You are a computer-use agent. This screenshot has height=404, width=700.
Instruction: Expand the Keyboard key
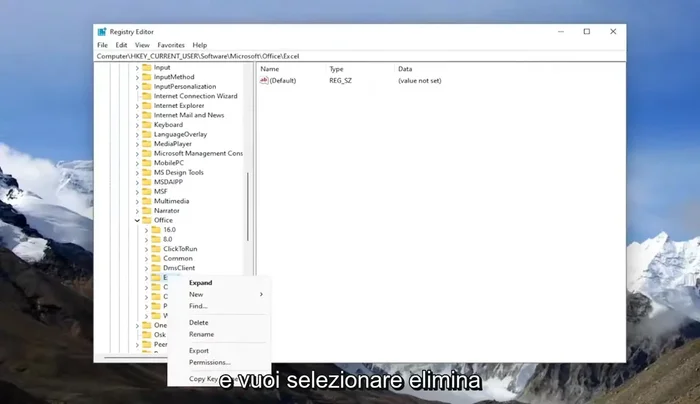point(137,125)
